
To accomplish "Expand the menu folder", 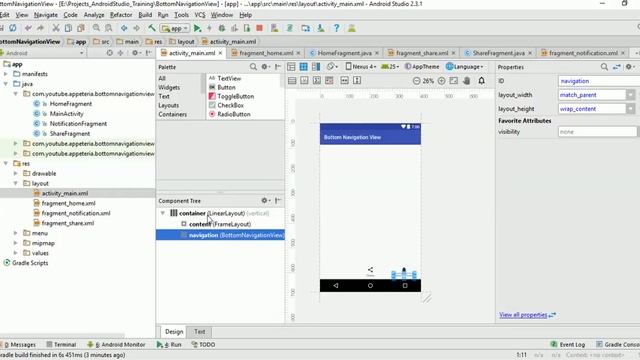I will click(x=16, y=233).
